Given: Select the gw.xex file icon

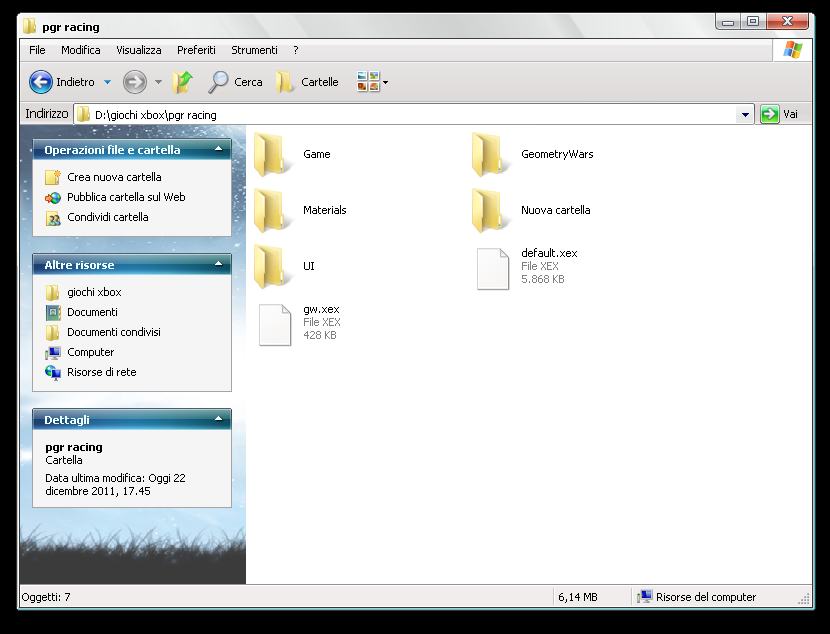Looking at the screenshot, I should (275, 325).
